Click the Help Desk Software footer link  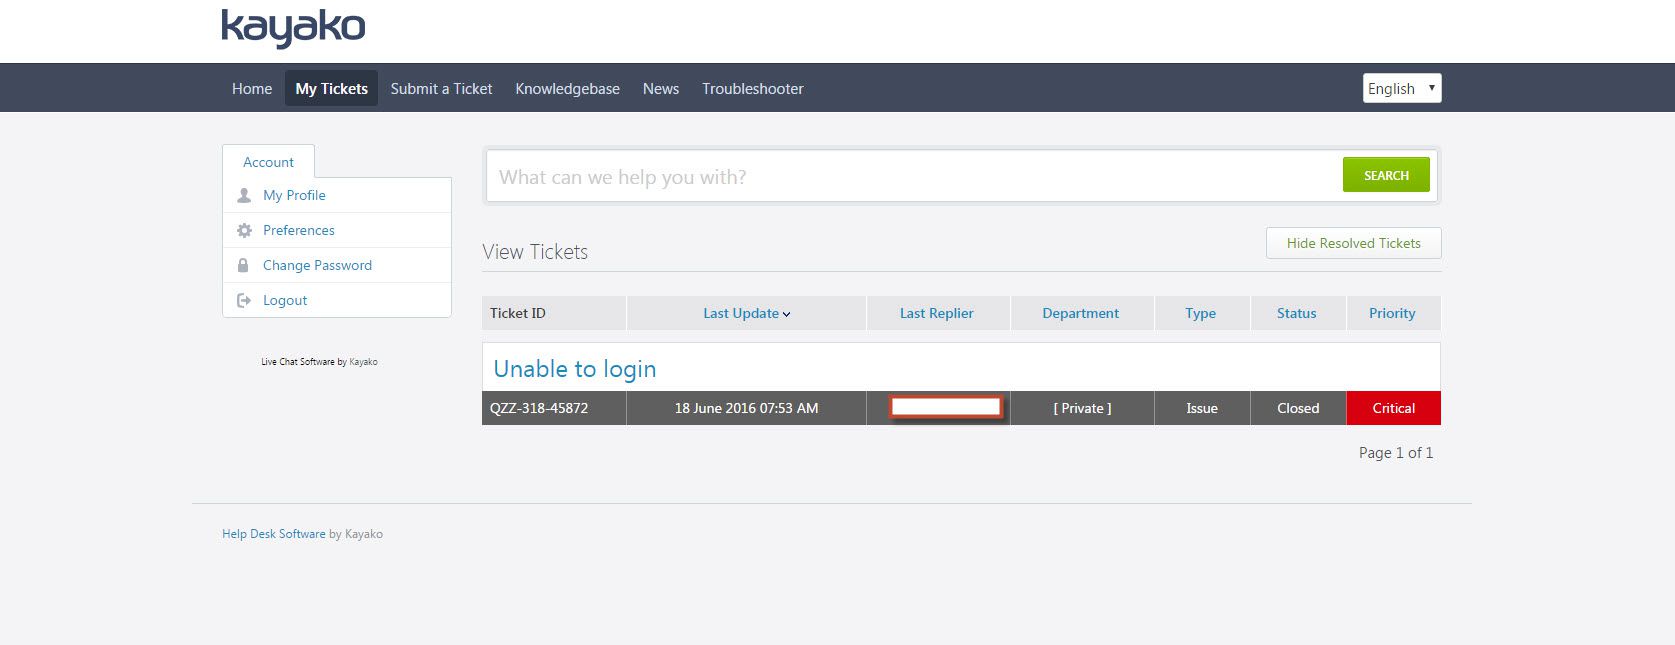coord(273,534)
